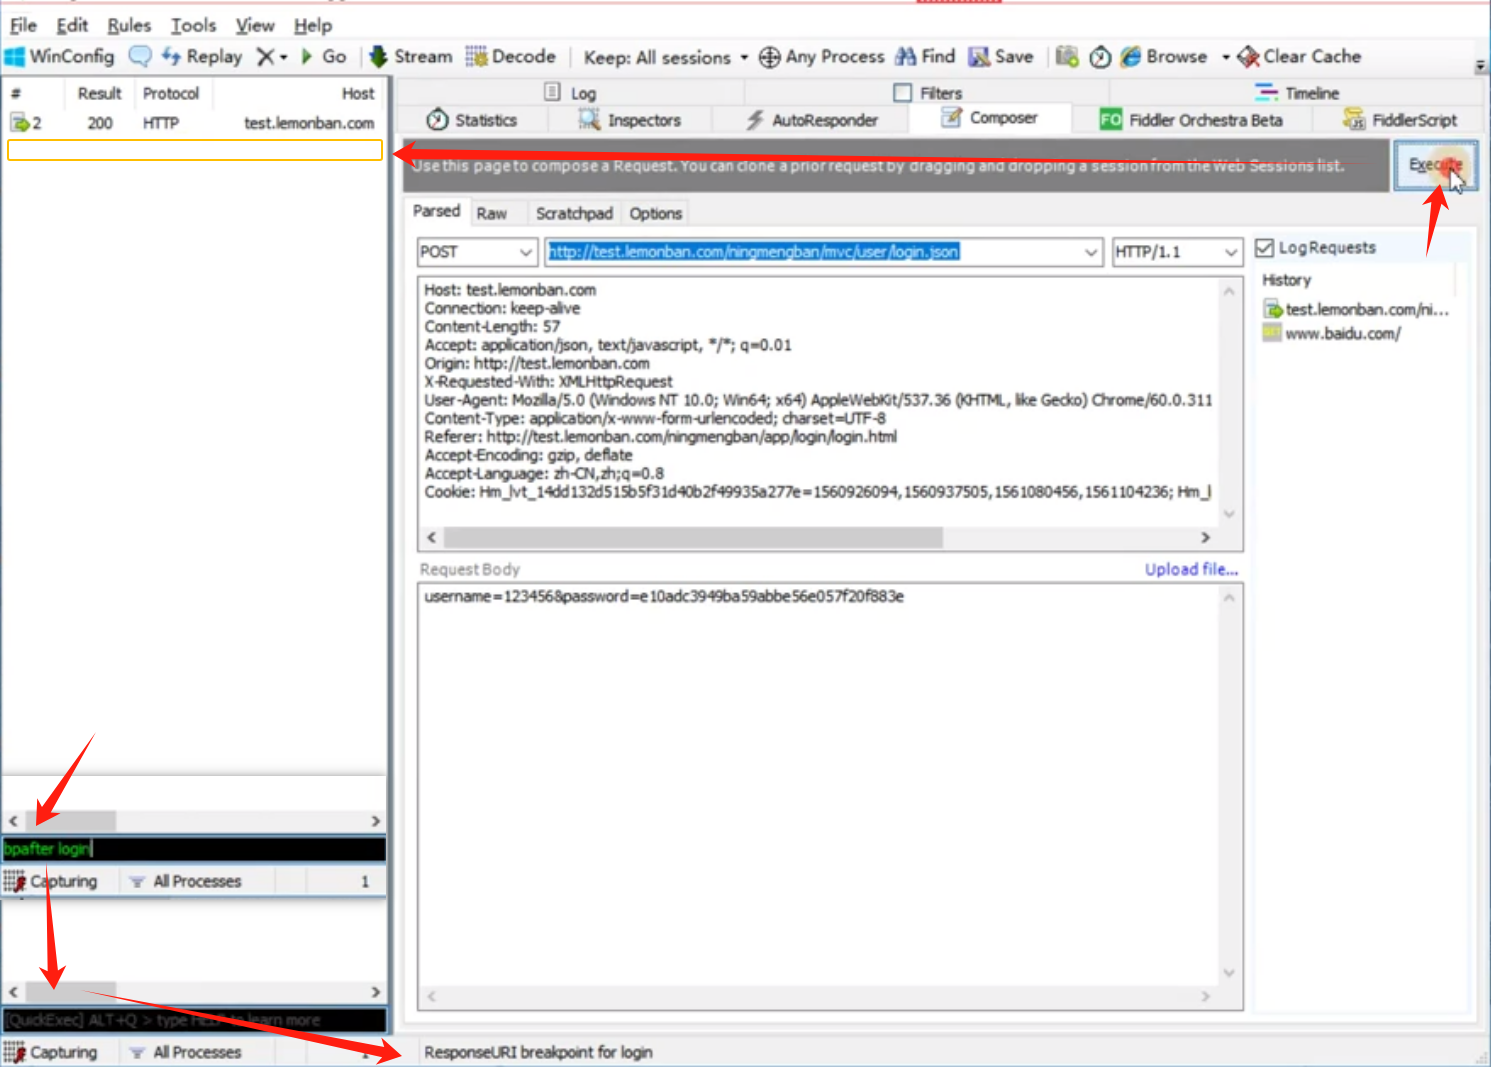Click the toolbar overflow arrow at right
This screenshot has height=1067, width=1491.
[x=1481, y=66]
